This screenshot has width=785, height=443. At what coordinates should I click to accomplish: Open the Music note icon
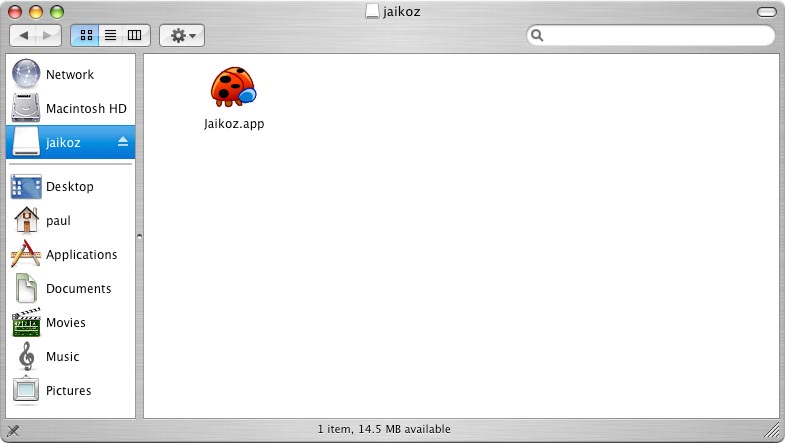click(26, 356)
